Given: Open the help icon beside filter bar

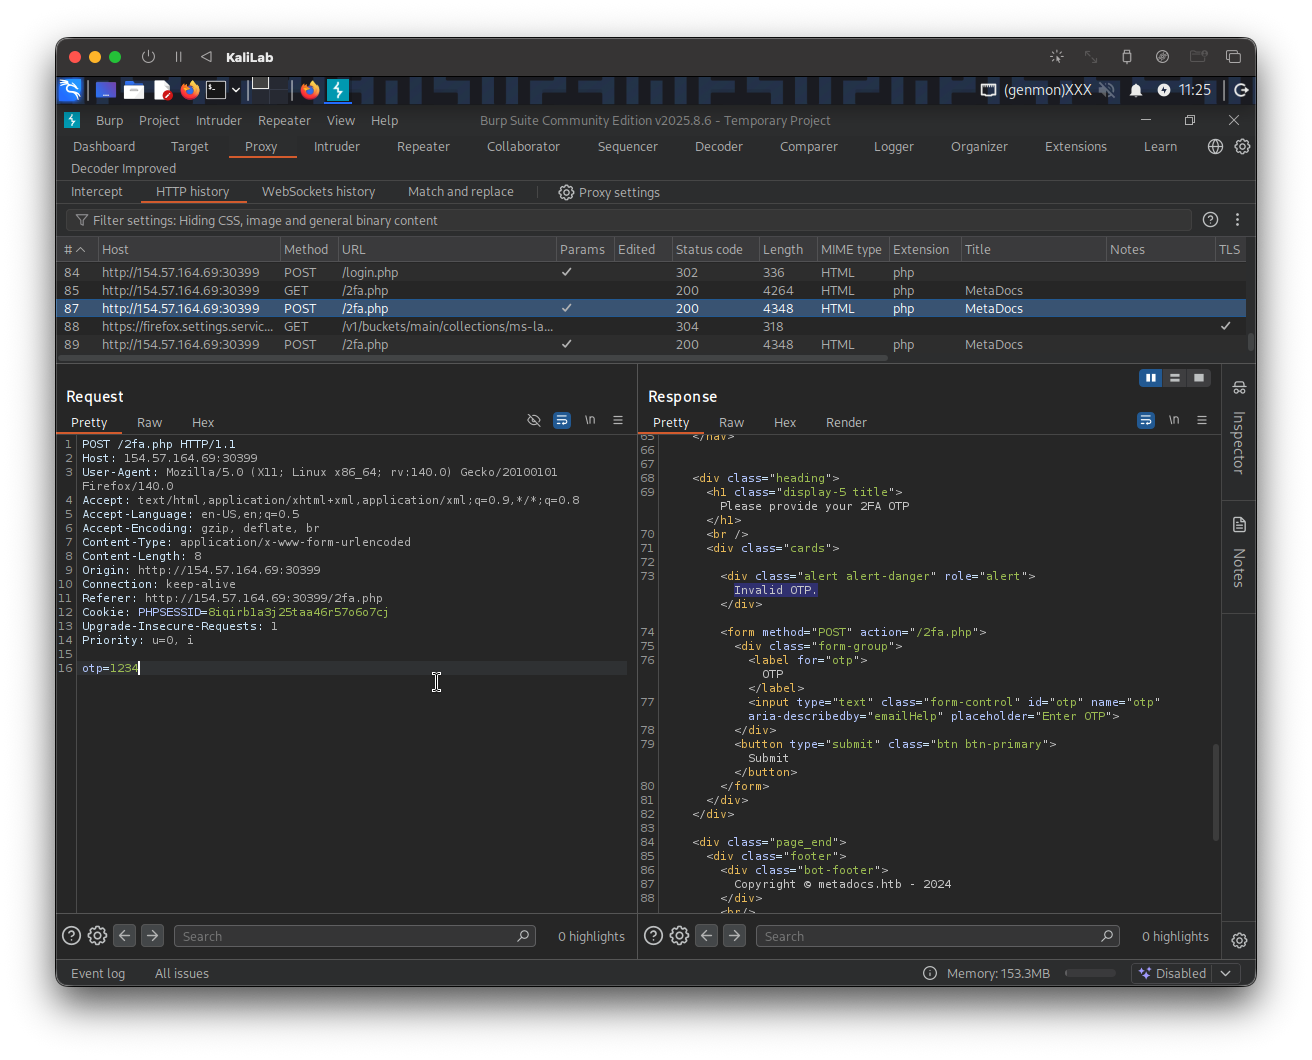Looking at the screenshot, I should (x=1210, y=220).
